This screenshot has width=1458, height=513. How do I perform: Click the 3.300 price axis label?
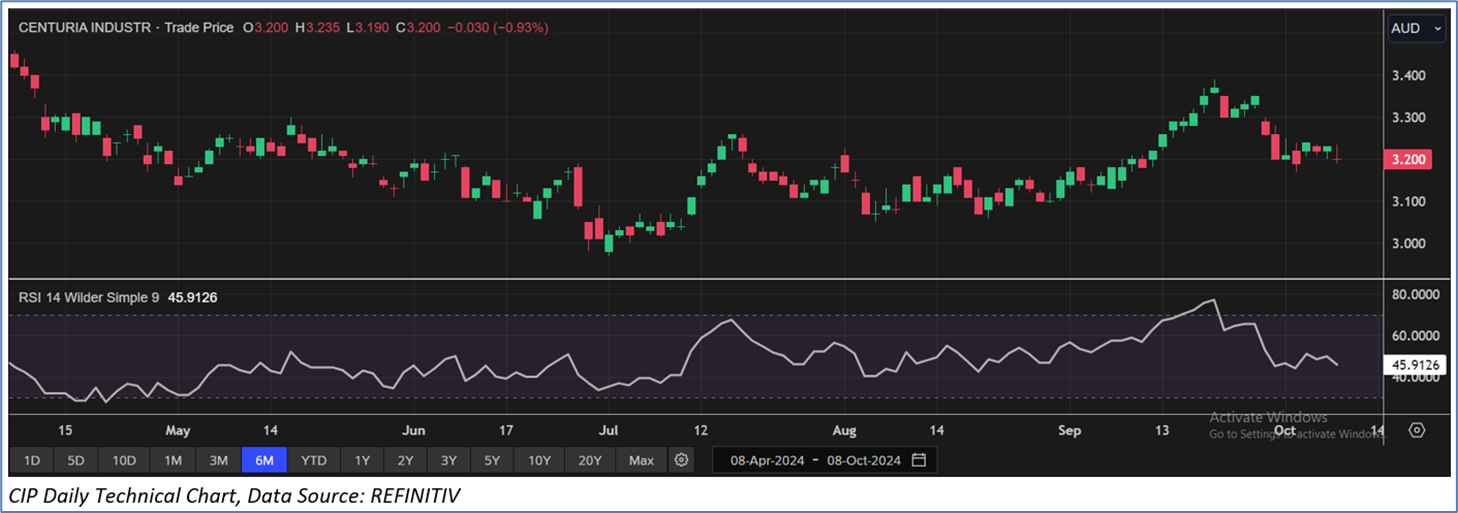pos(1407,118)
